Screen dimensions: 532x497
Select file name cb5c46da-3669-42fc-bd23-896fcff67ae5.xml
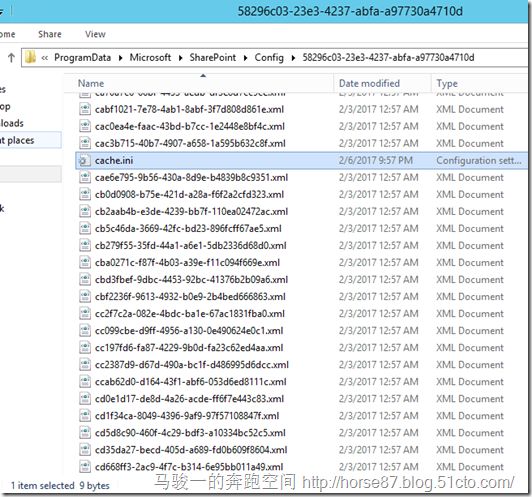(188, 228)
